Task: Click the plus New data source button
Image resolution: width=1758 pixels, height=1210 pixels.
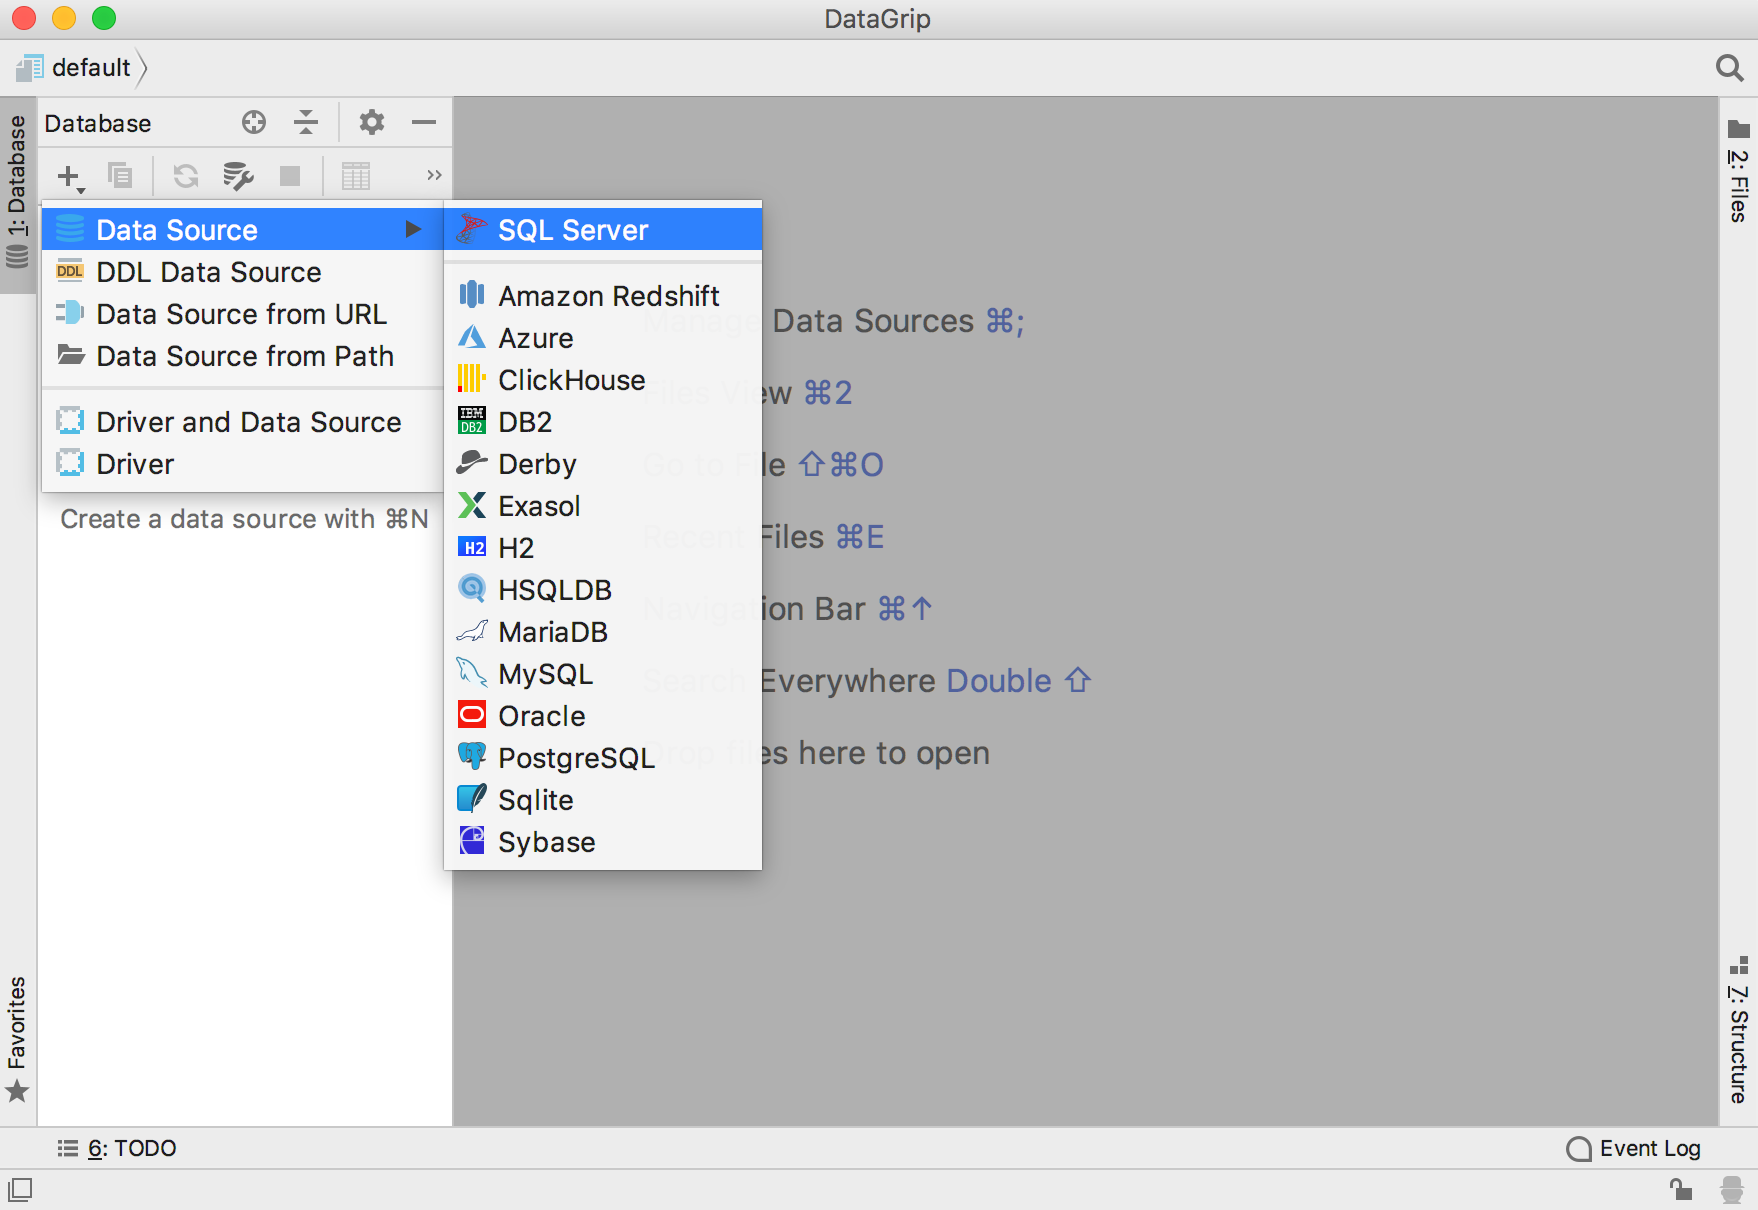Action: click(70, 177)
